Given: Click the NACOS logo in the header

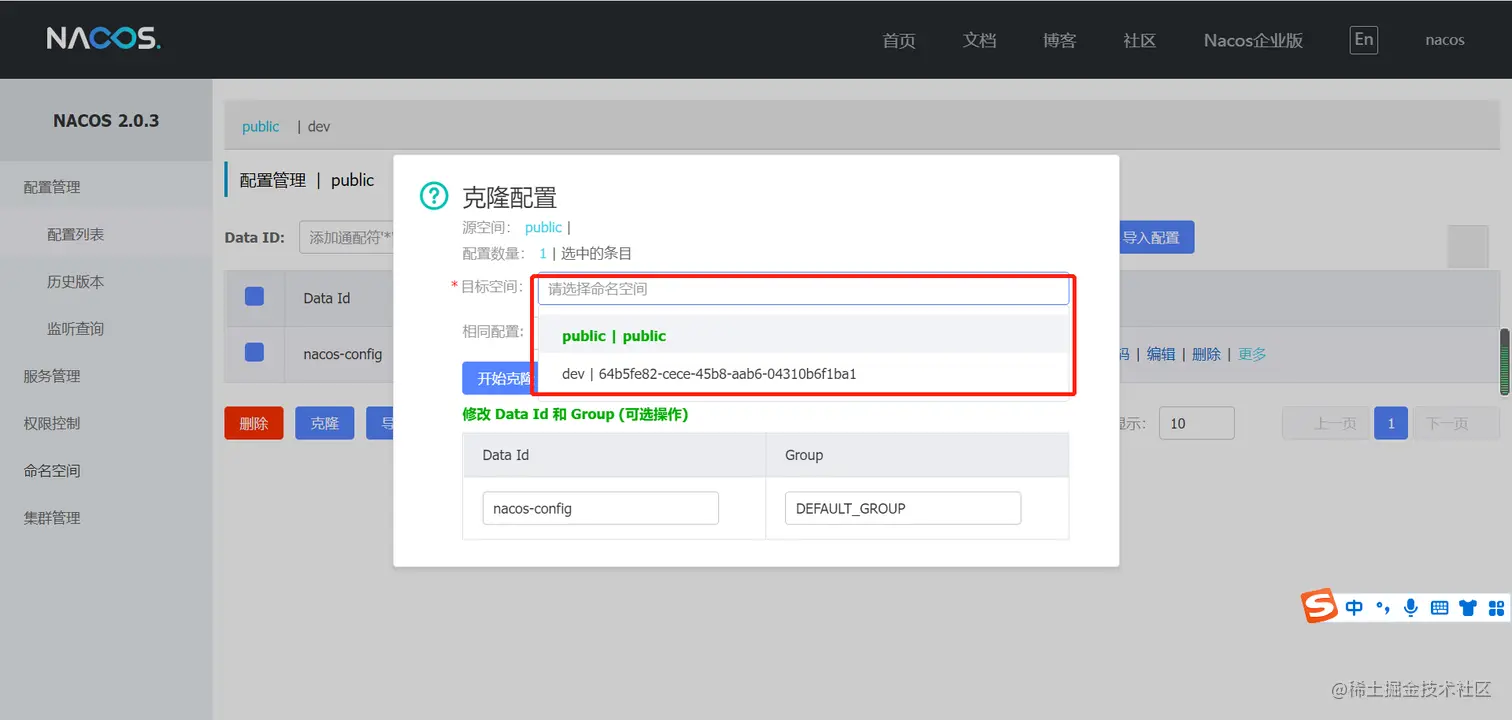Looking at the screenshot, I should pyautogui.click(x=103, y=39).
